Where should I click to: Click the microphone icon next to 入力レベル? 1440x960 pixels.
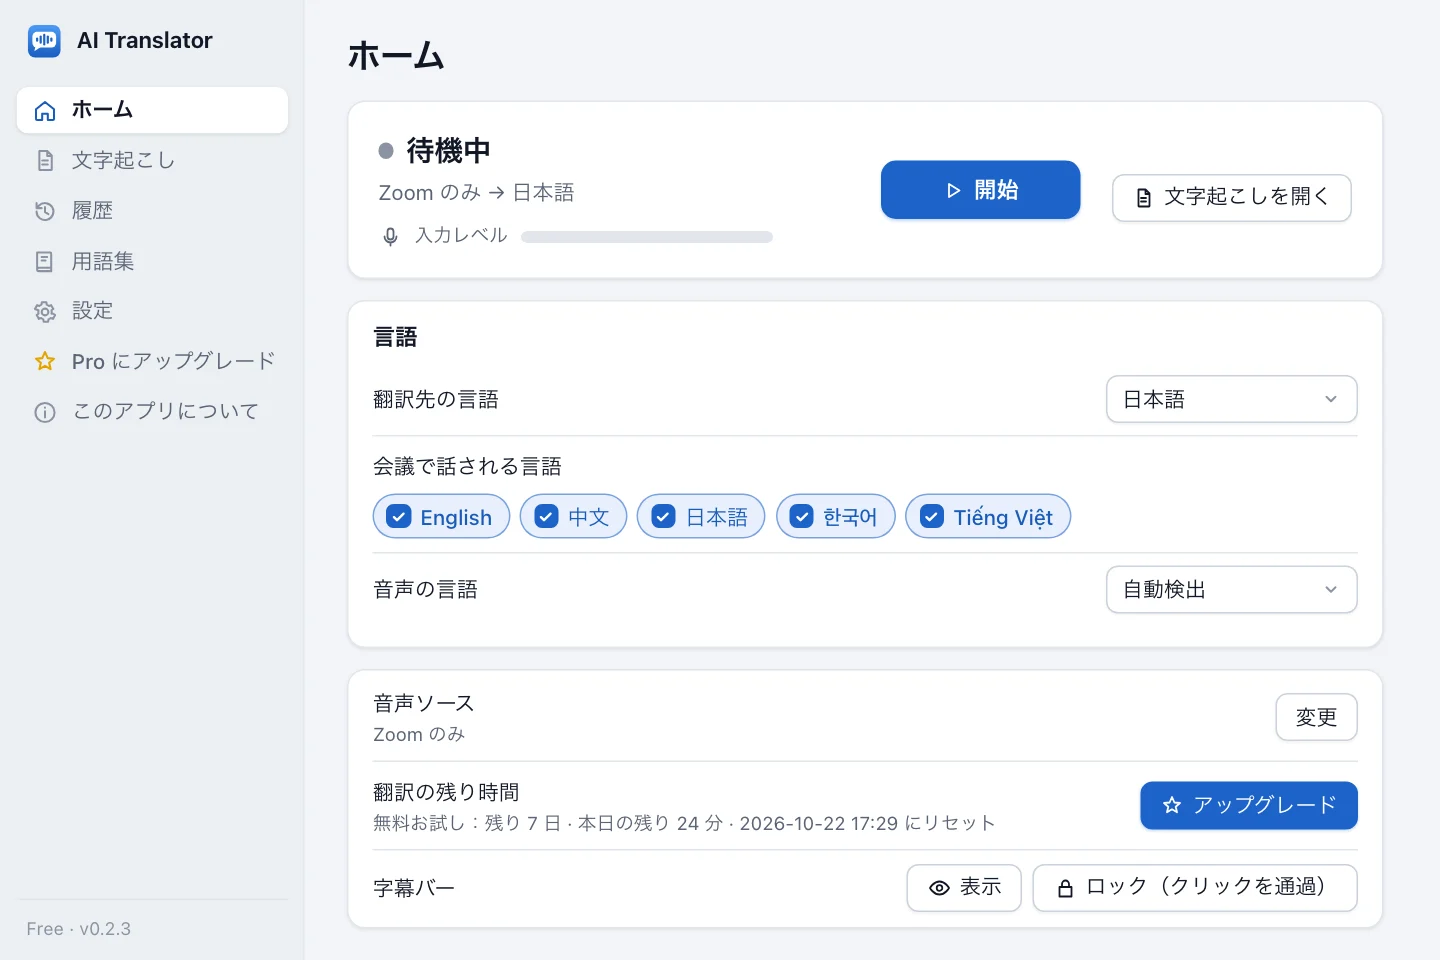(391, 237)
